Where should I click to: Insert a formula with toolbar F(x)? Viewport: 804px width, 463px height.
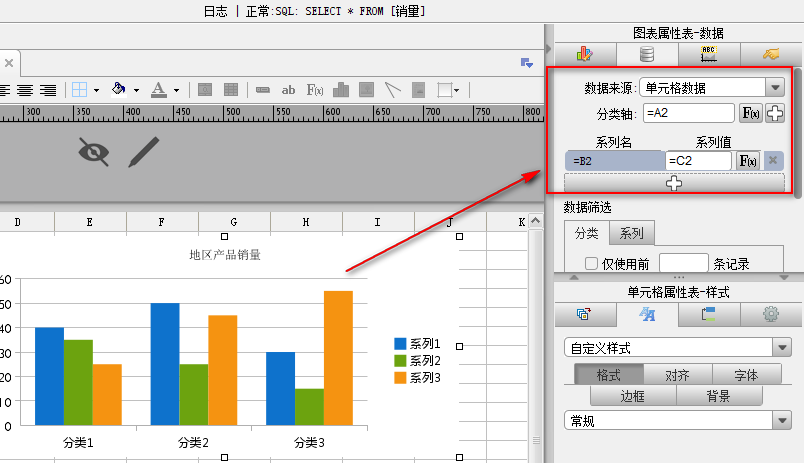click(x=315, y=90)
